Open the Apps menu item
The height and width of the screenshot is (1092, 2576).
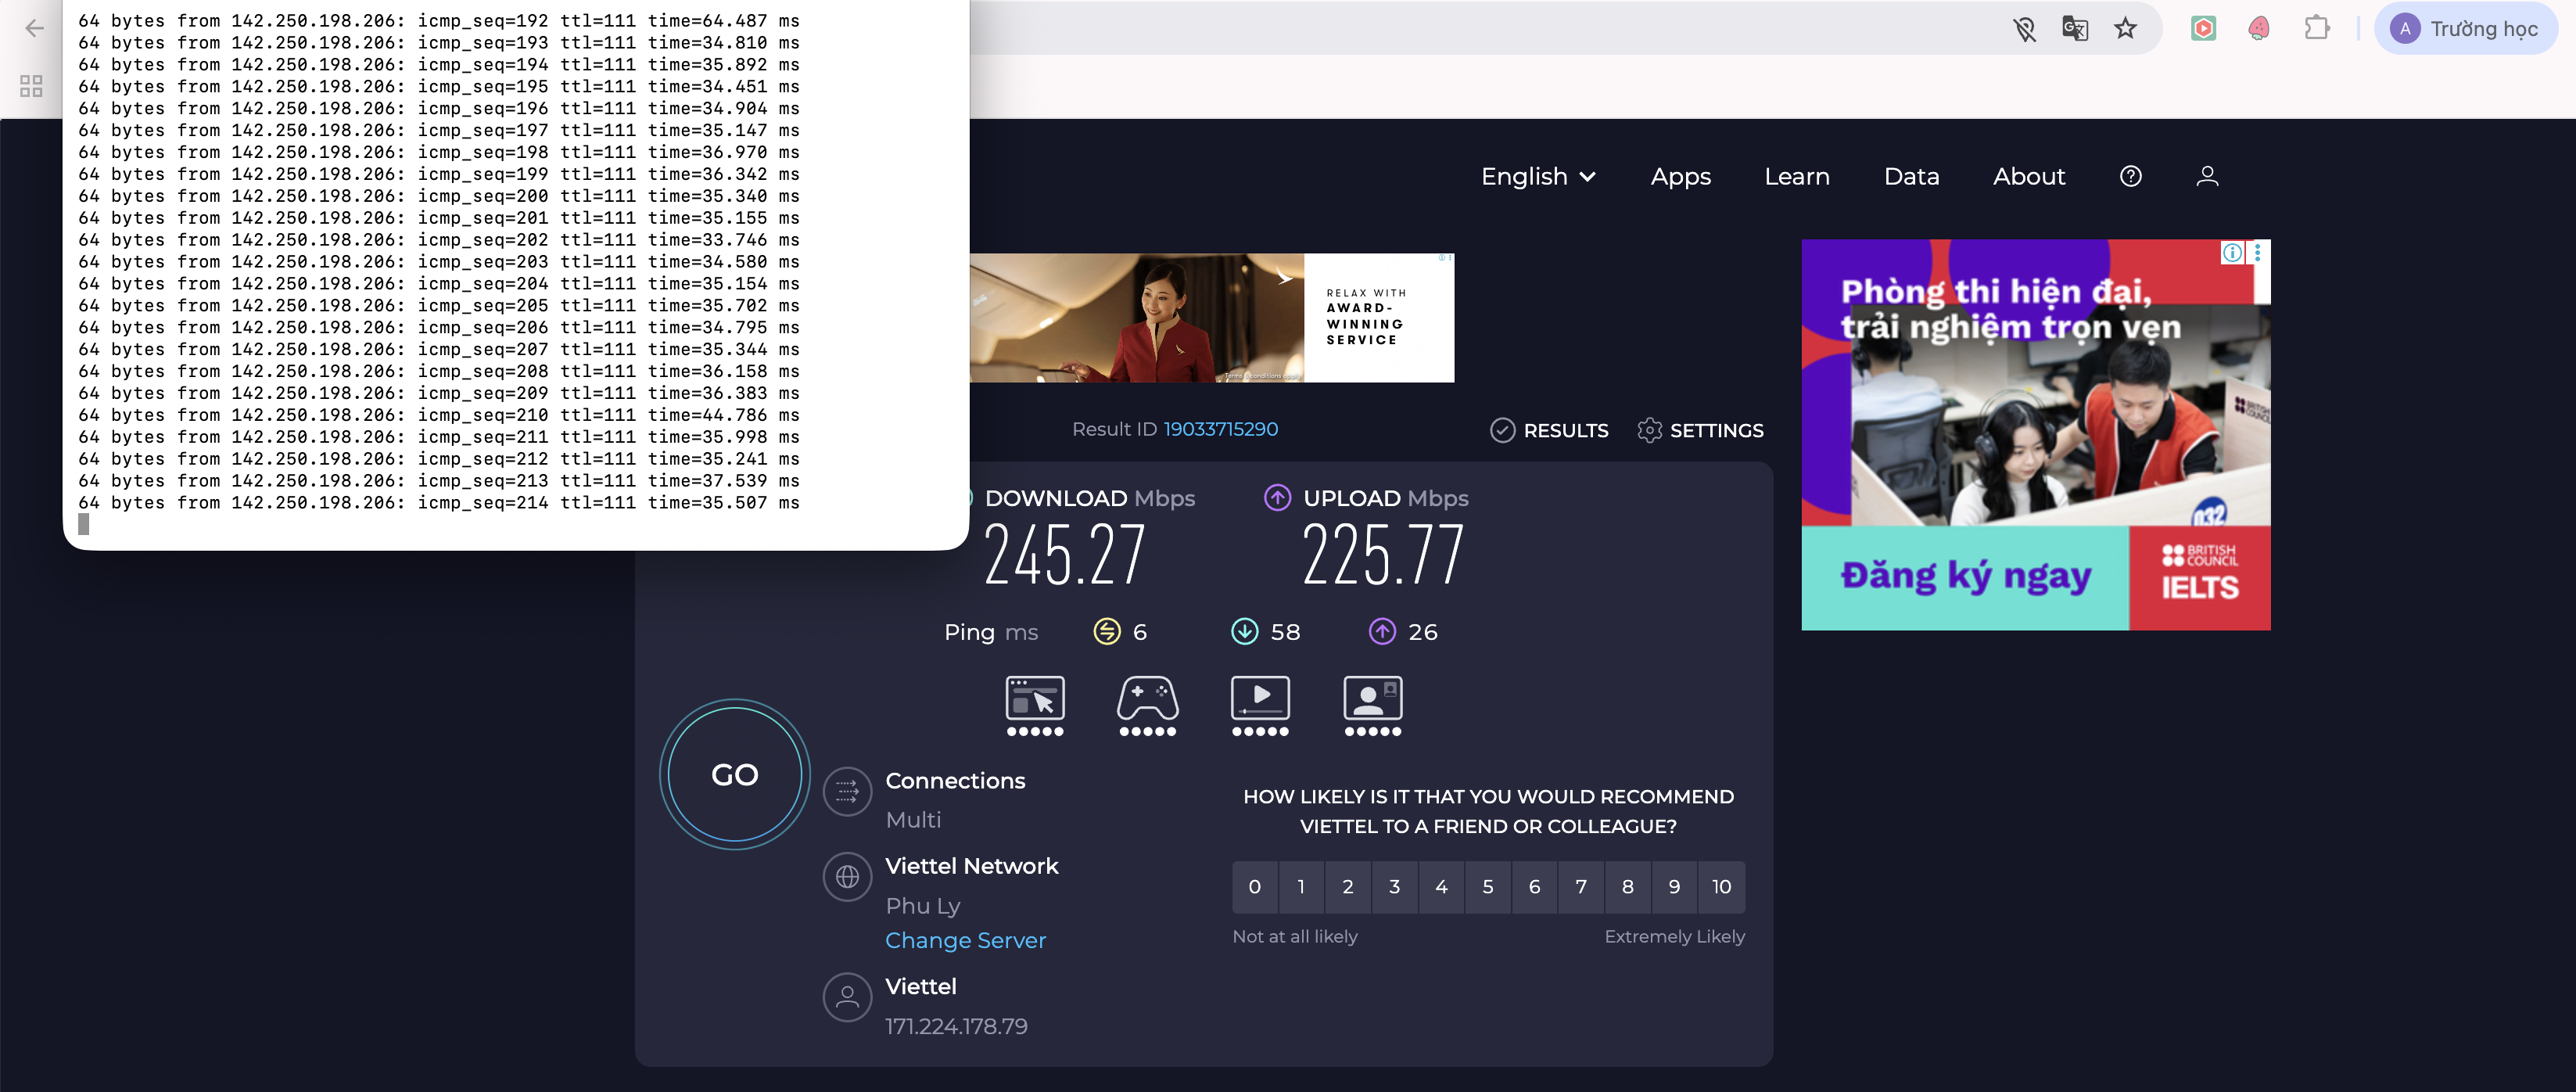click(x=1680, y=177)
